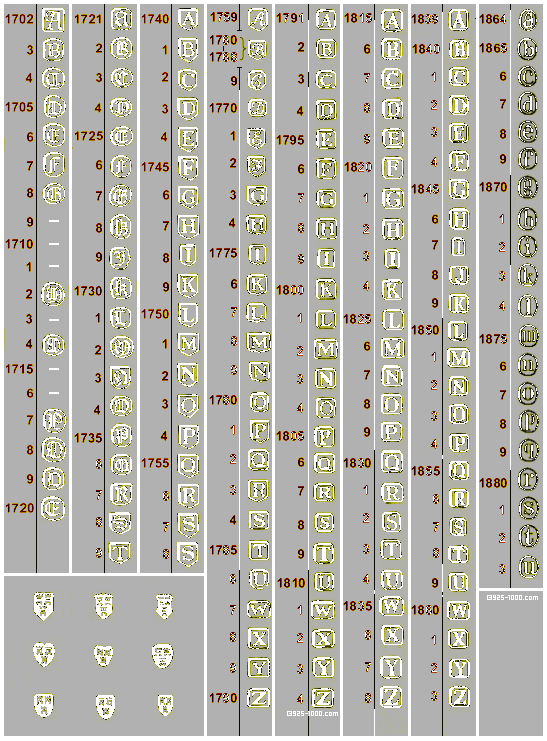The image size is (547, 741).
Task: Click the 1755 letter Q hallmark
Action: pyautogui.click(x=188, y=465)
